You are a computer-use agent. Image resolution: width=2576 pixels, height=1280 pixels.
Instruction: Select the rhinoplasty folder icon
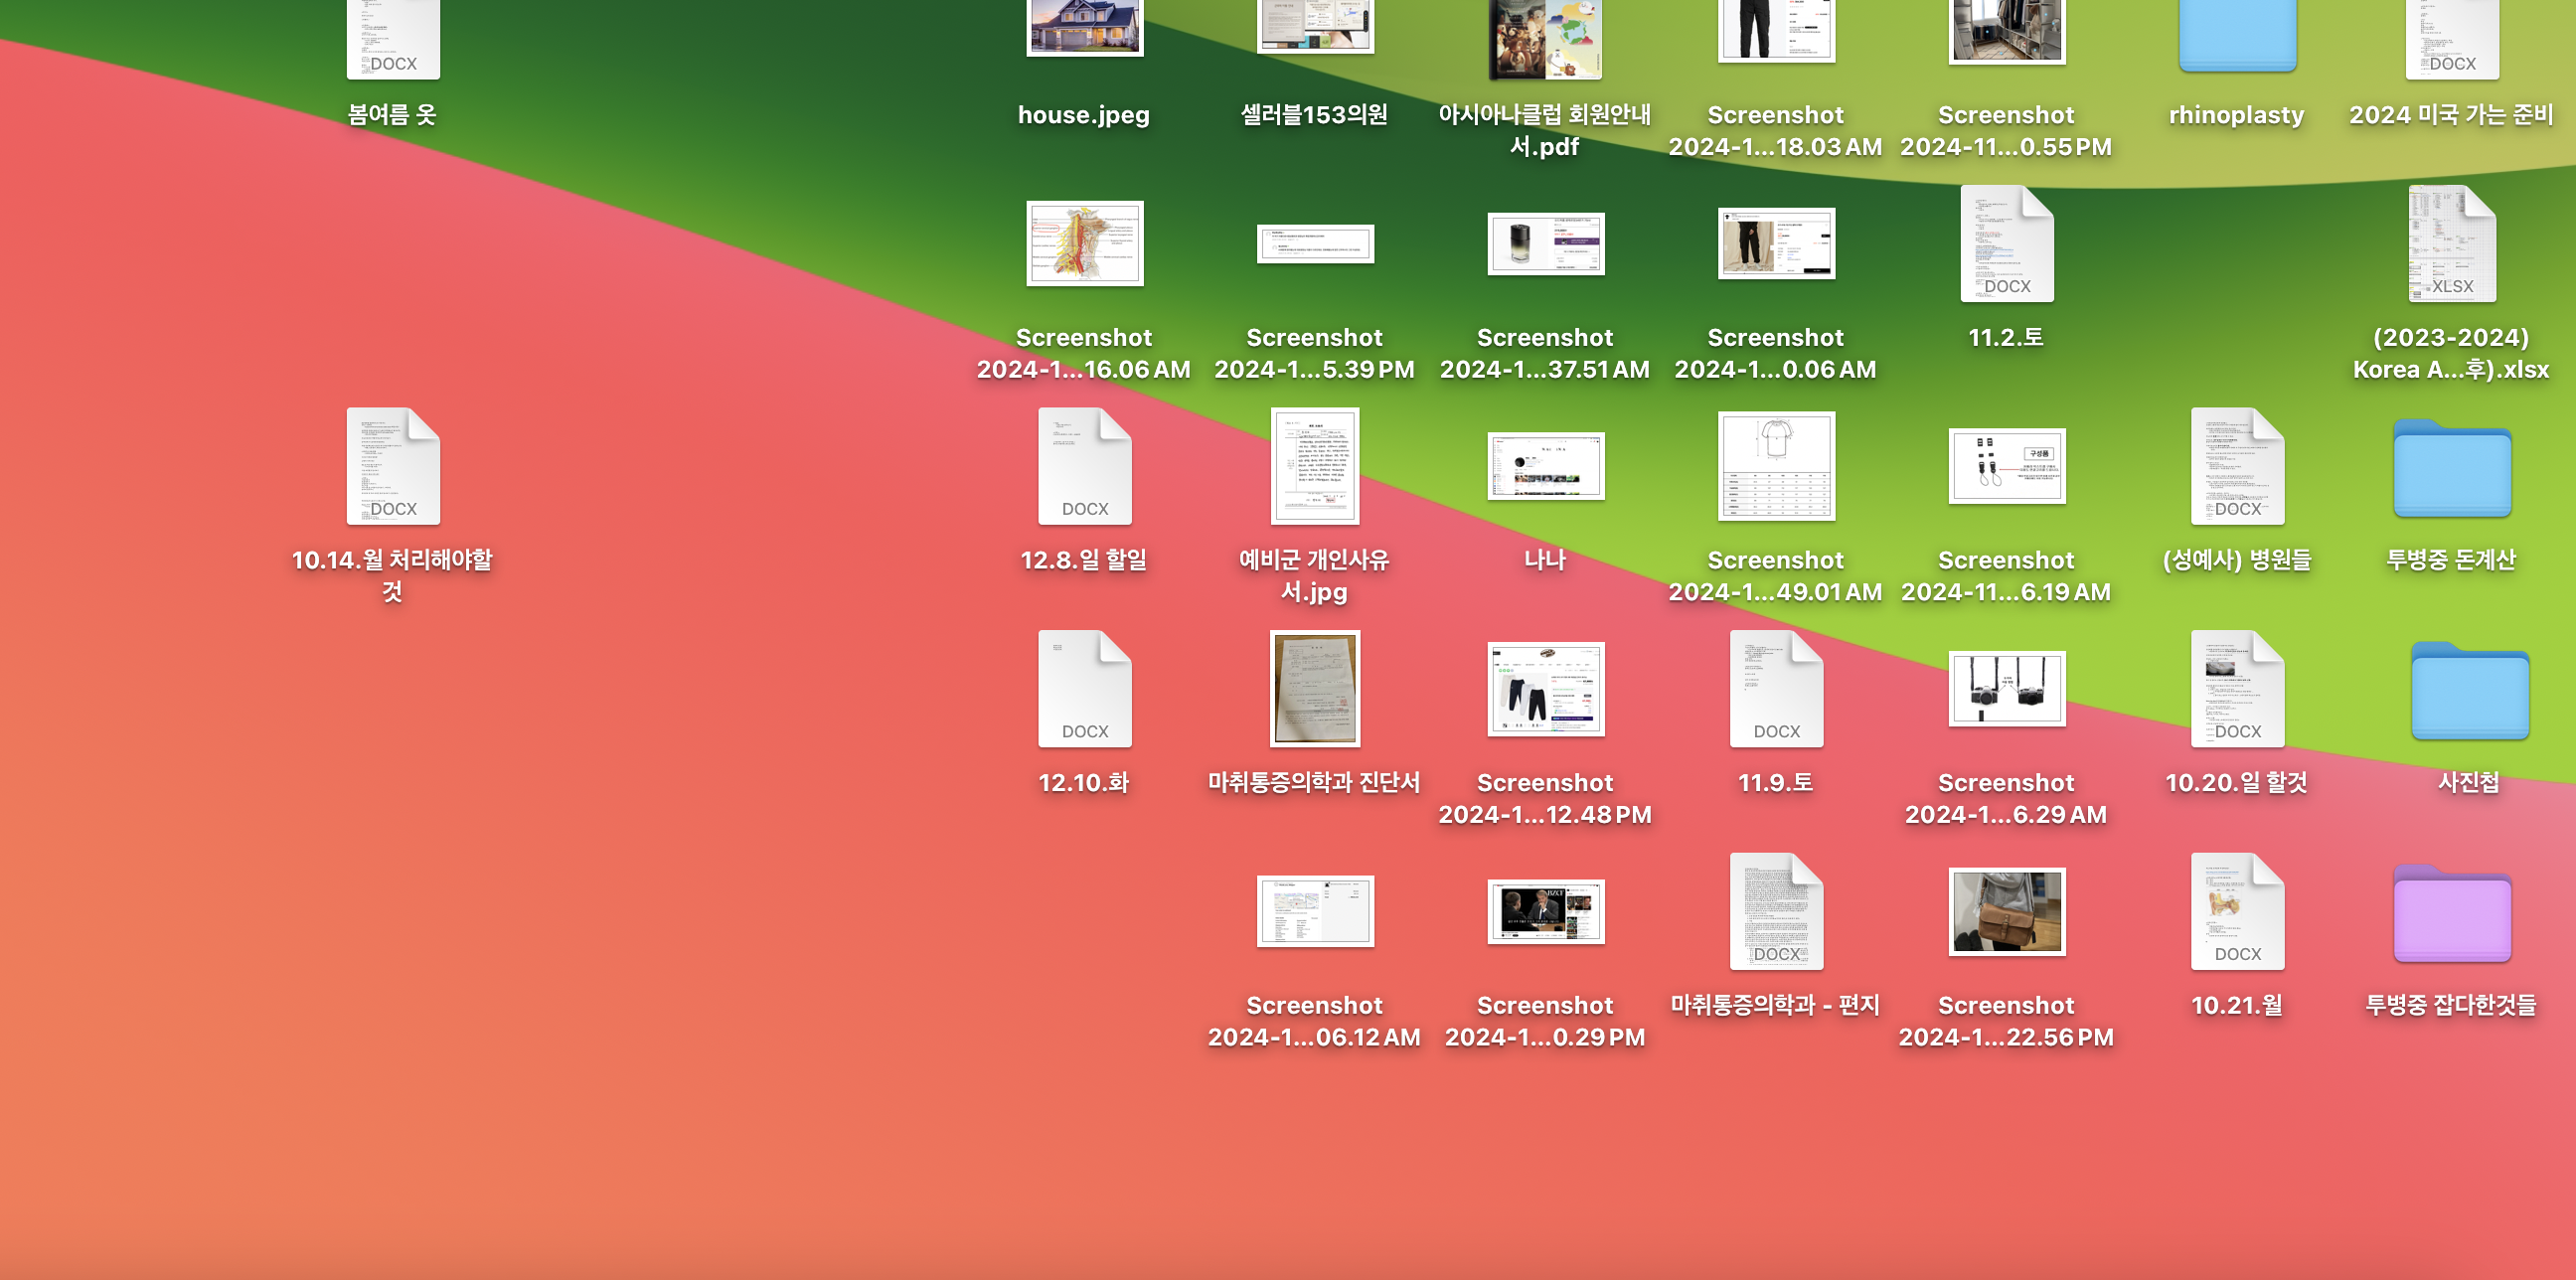(2237, 35)
